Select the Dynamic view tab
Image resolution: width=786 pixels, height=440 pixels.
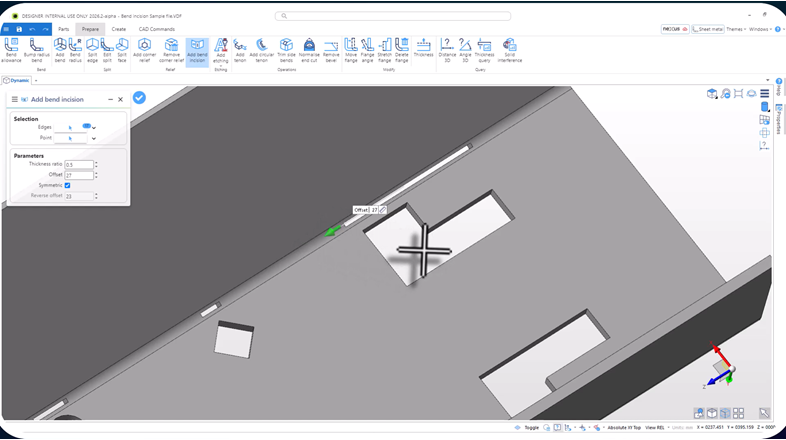[17, 80]
